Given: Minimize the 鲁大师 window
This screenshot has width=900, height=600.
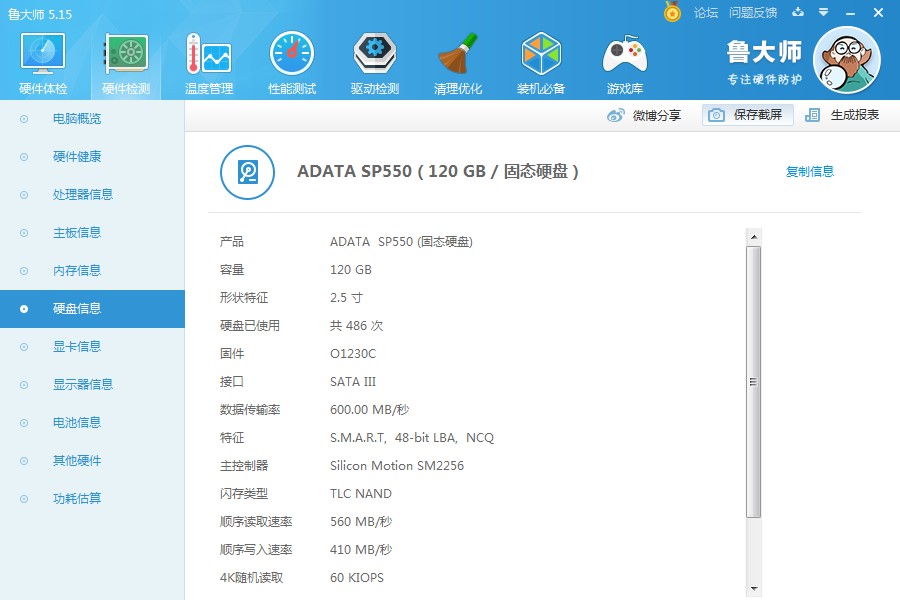Looking at the screenshot, I should [x=850, y=13].
